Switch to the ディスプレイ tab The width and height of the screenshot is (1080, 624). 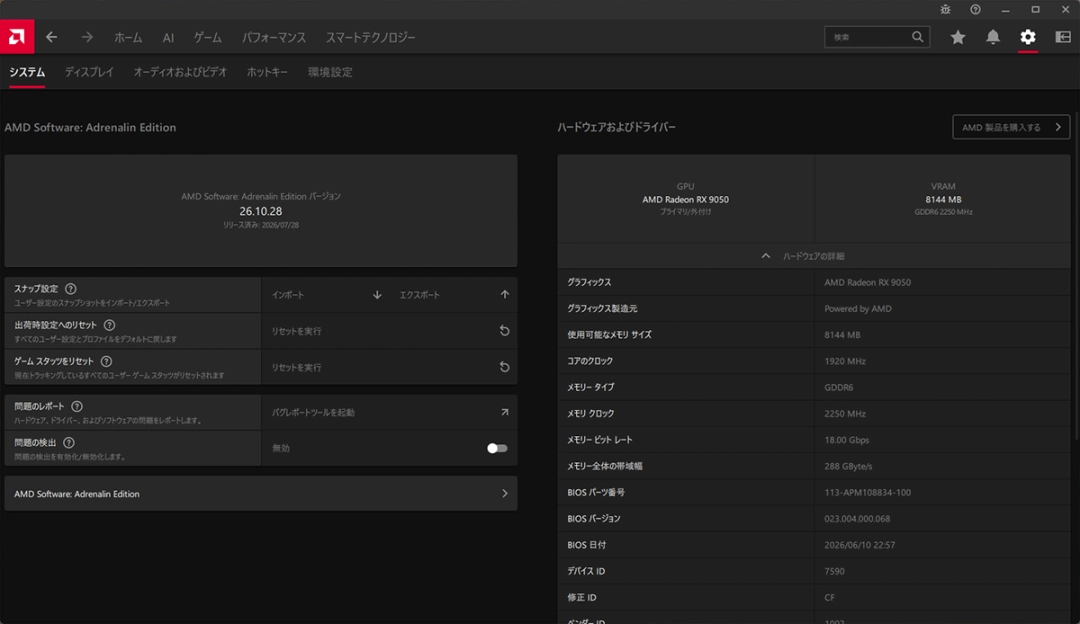click(x=89, y=72)
